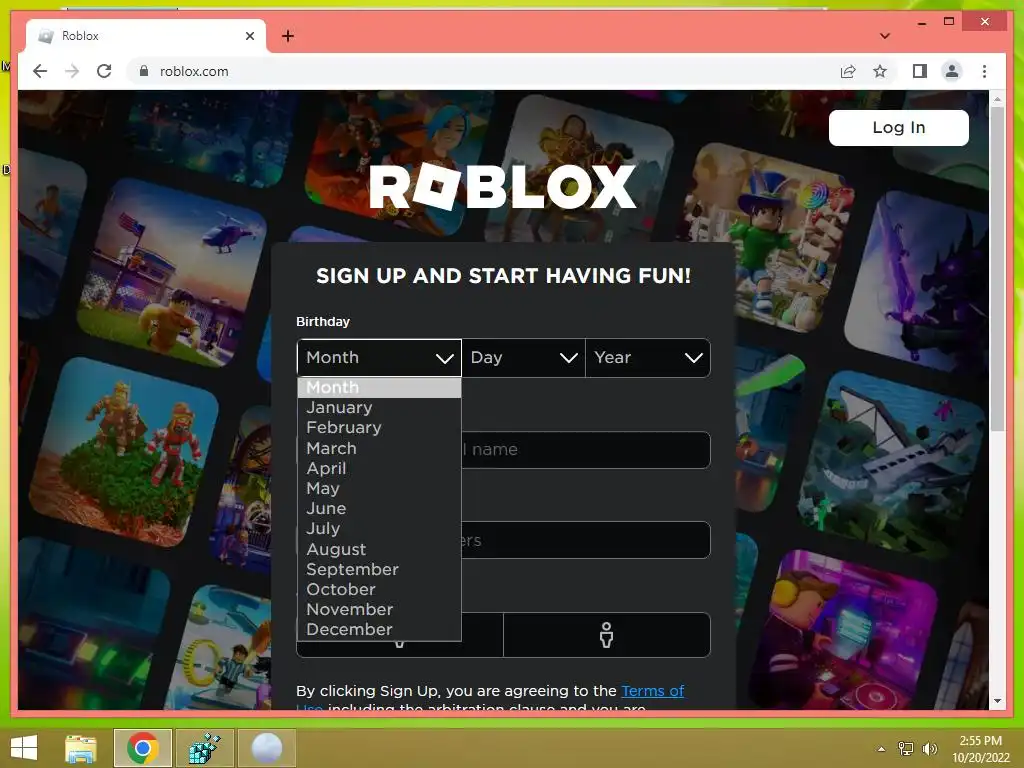Open the Chrome three-dot menu
Image resolution: width=1024 pixels, height=768 pixels.
point(984,71)
